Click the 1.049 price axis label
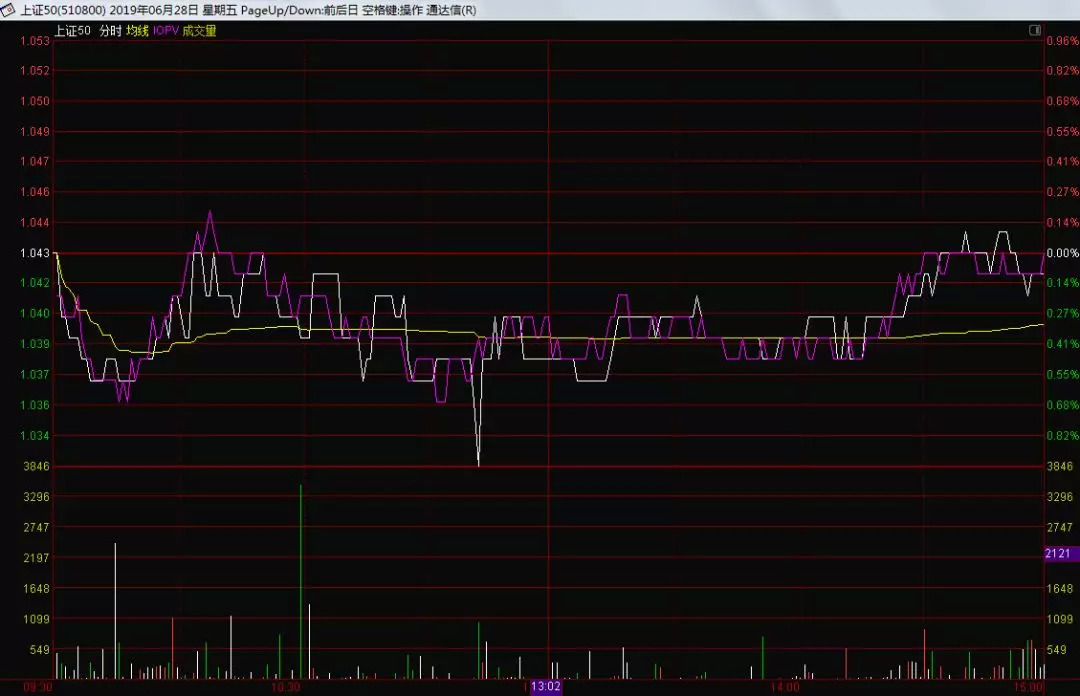 [35, 132]
